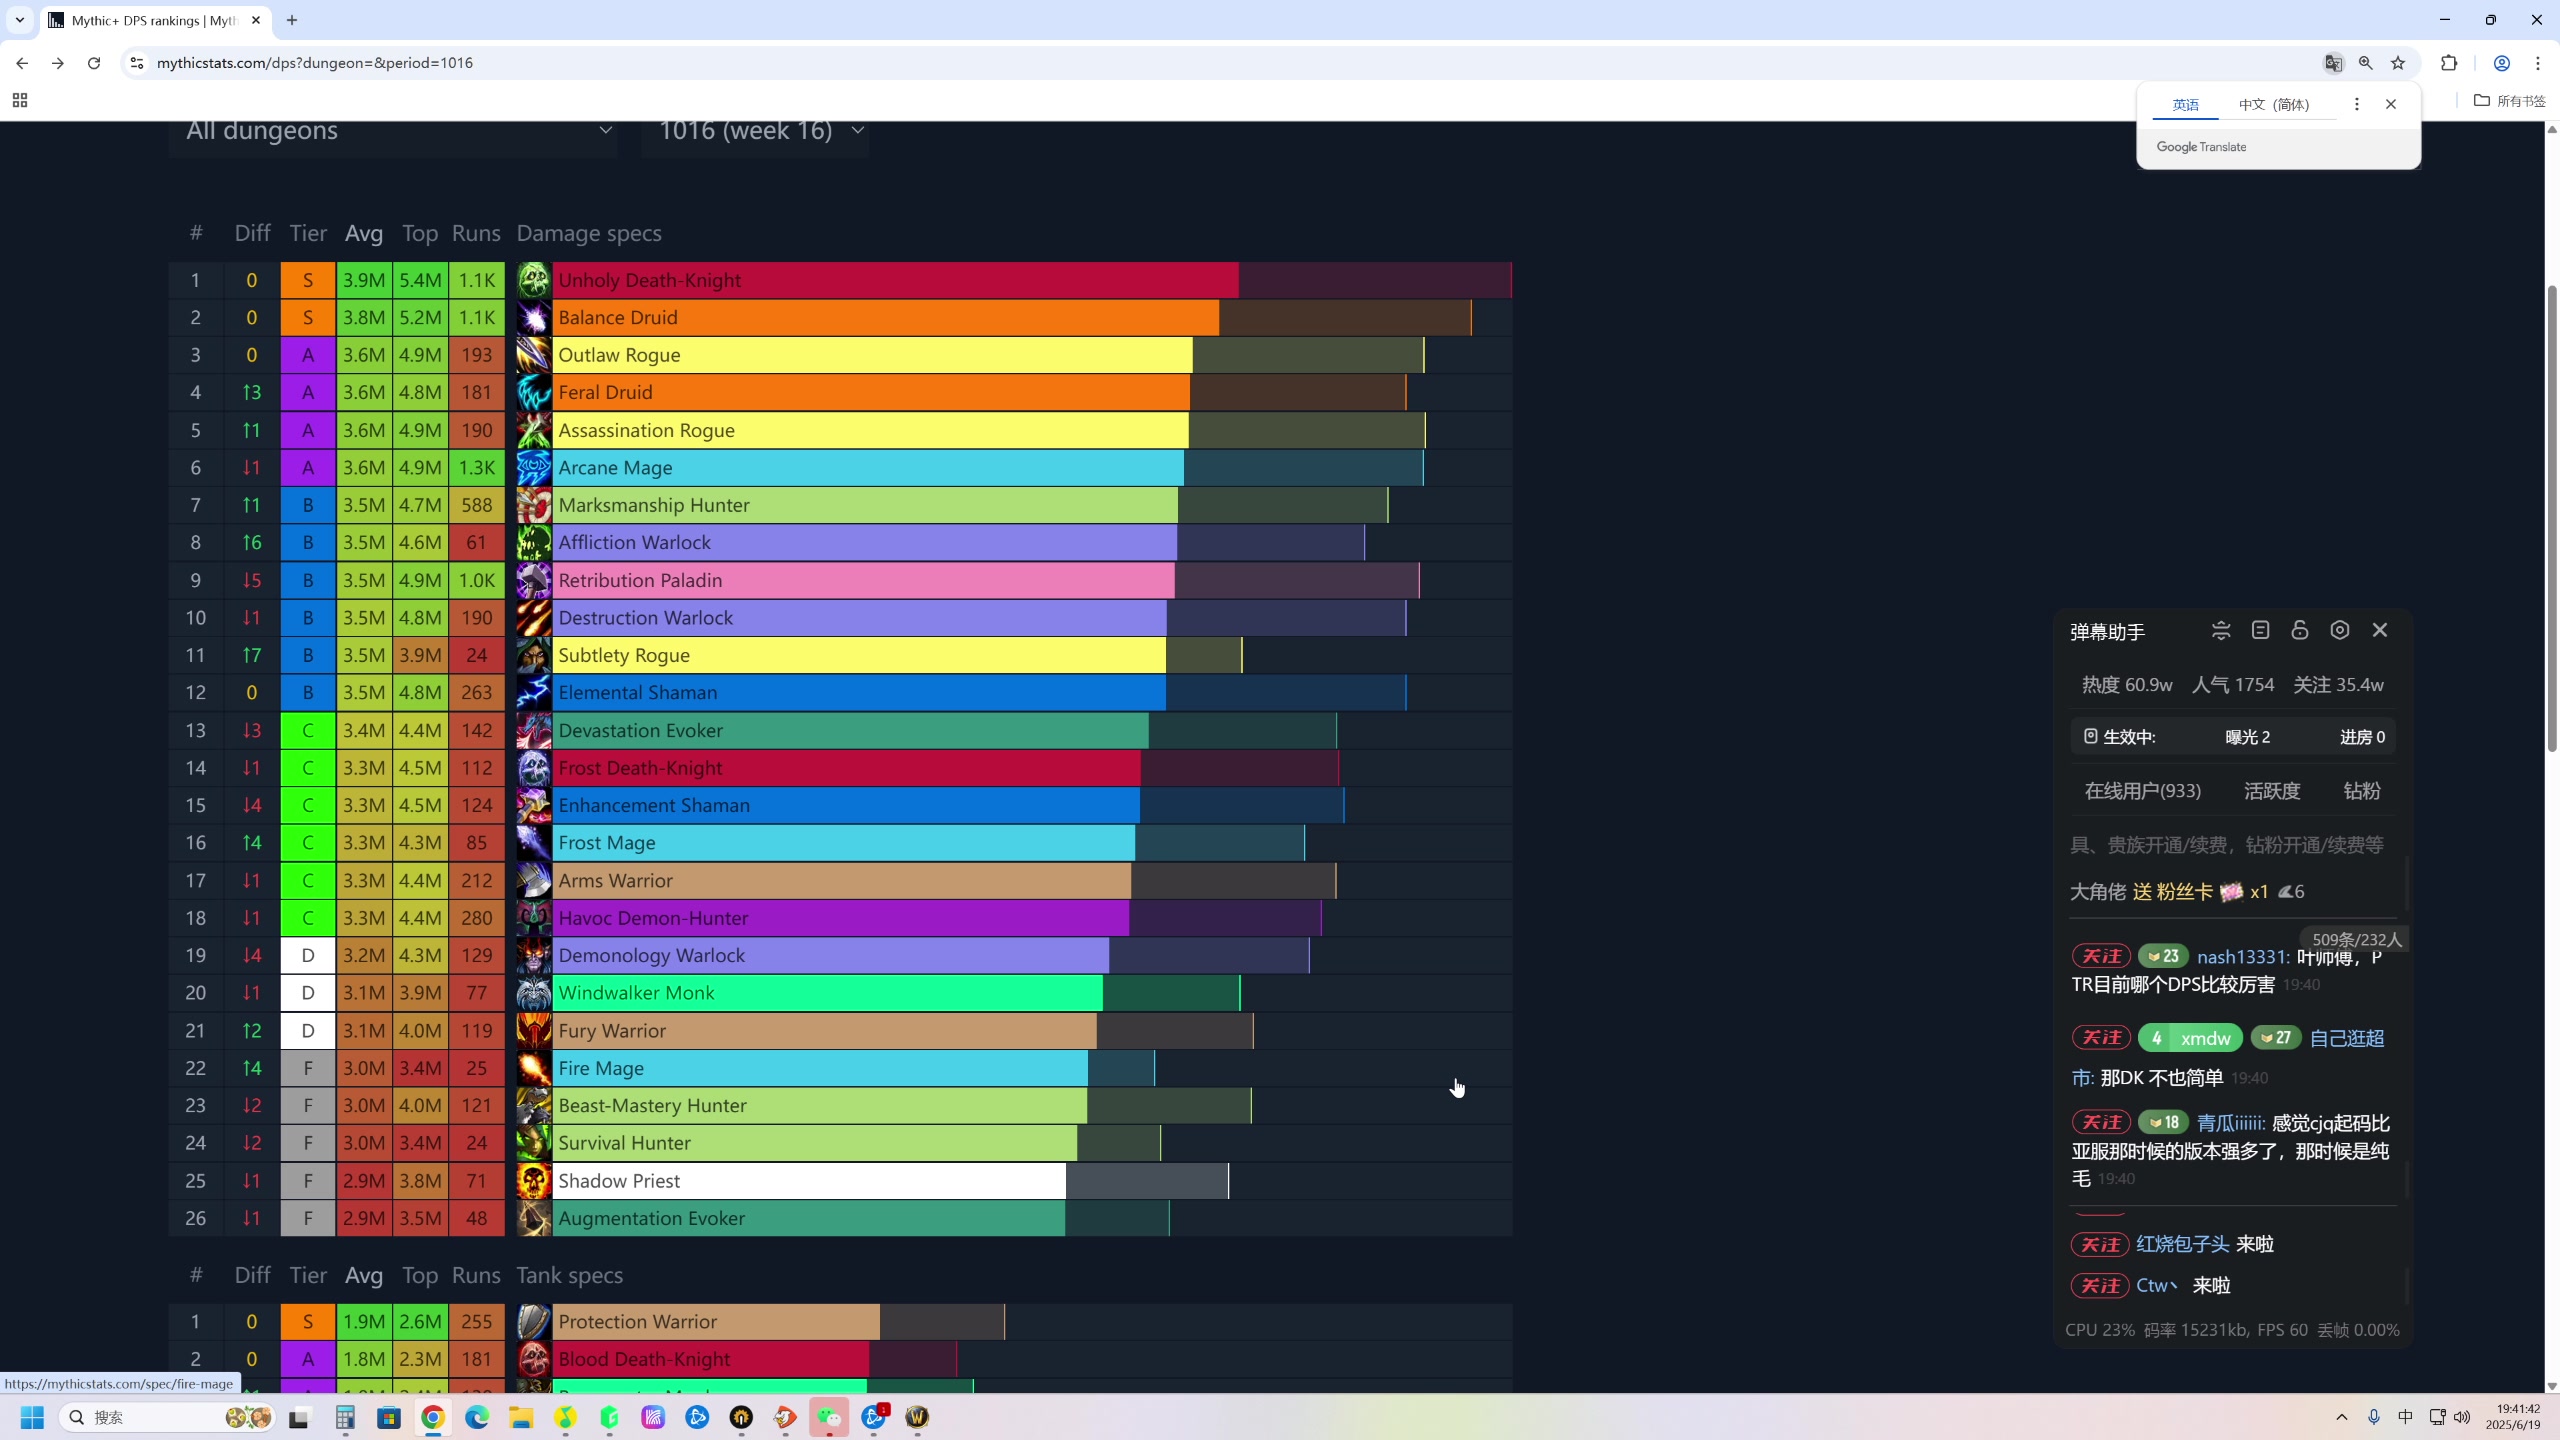Click the Windwalker Monk spec icon
Screen dimensions: 2560x1440
[x=534, y=993]
